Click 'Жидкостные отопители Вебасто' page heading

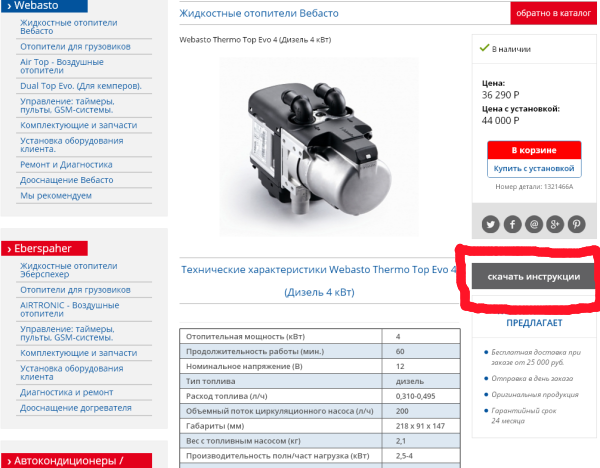tap(259, 13)
